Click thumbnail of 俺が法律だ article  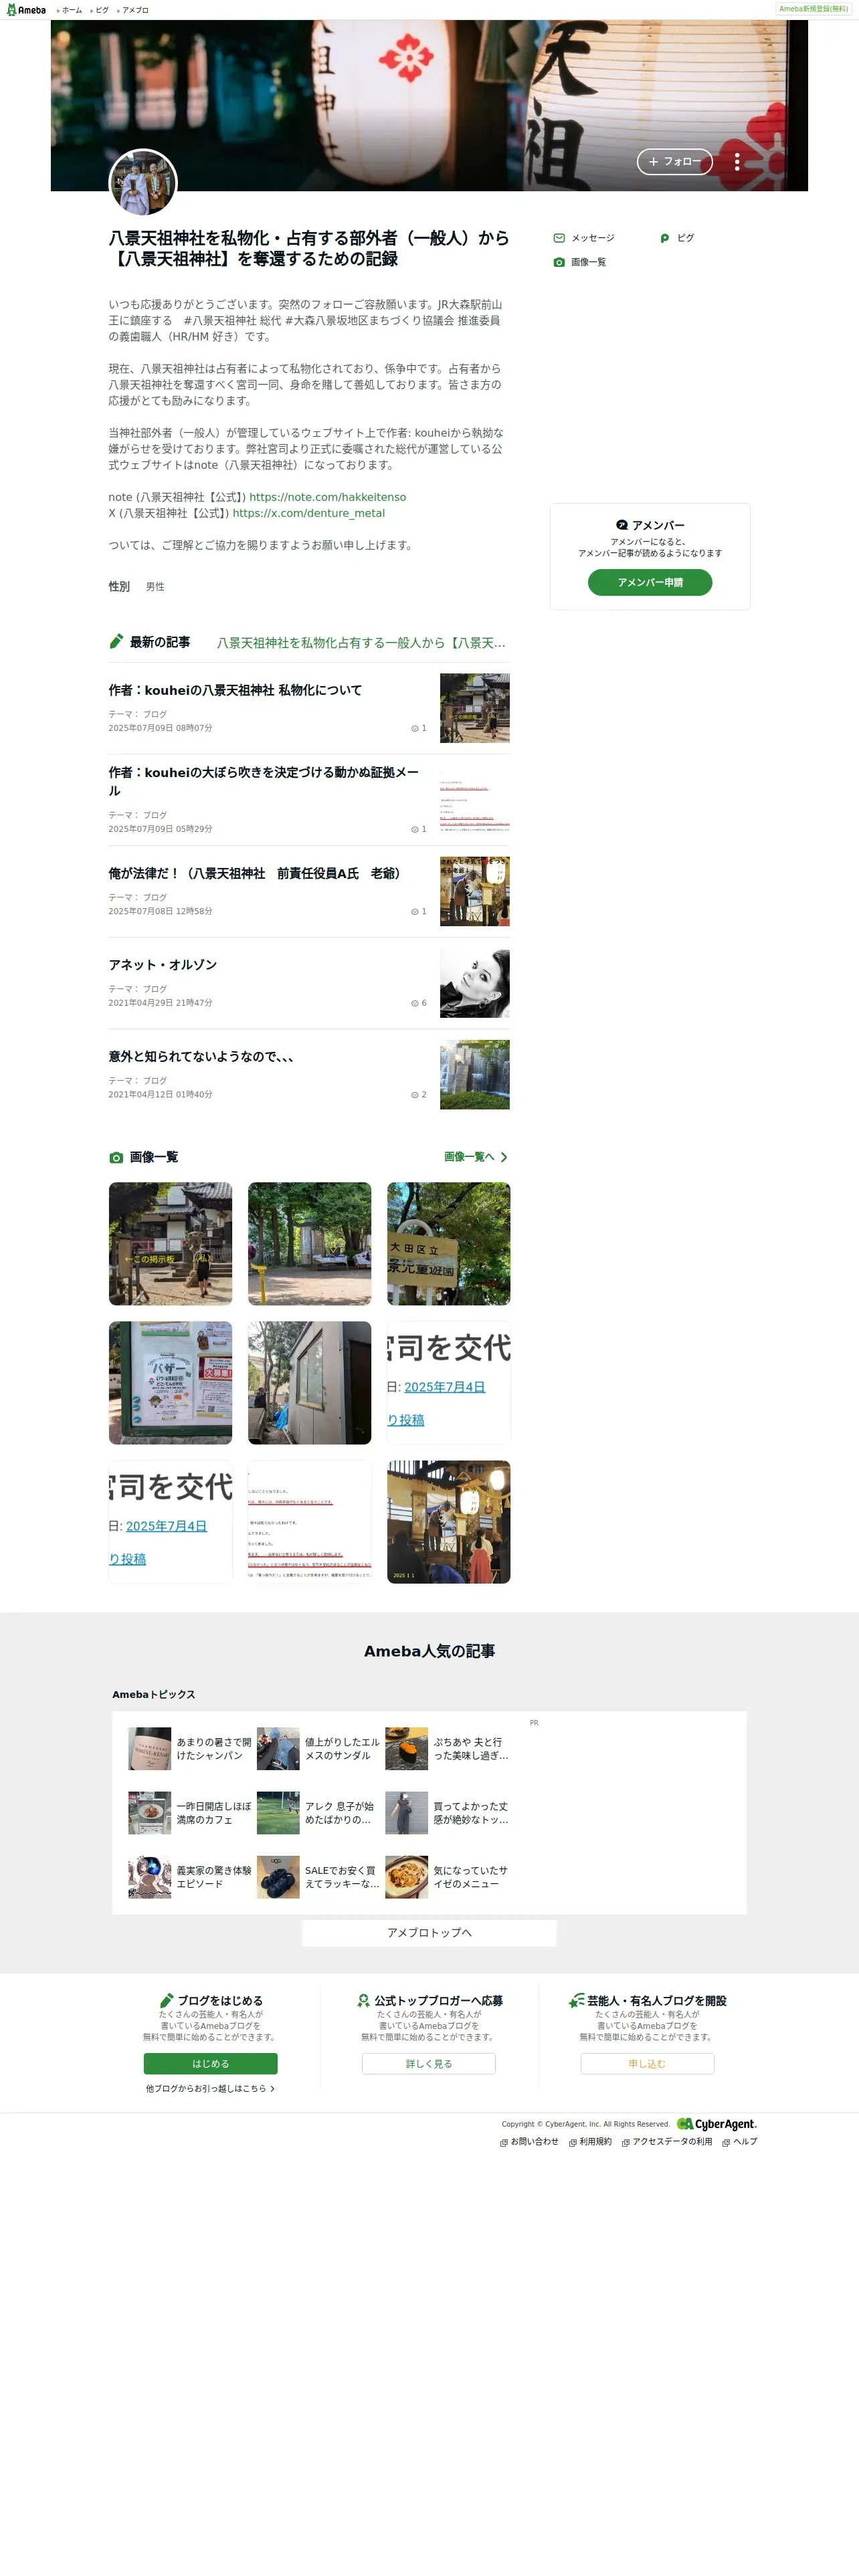(475, 891)
